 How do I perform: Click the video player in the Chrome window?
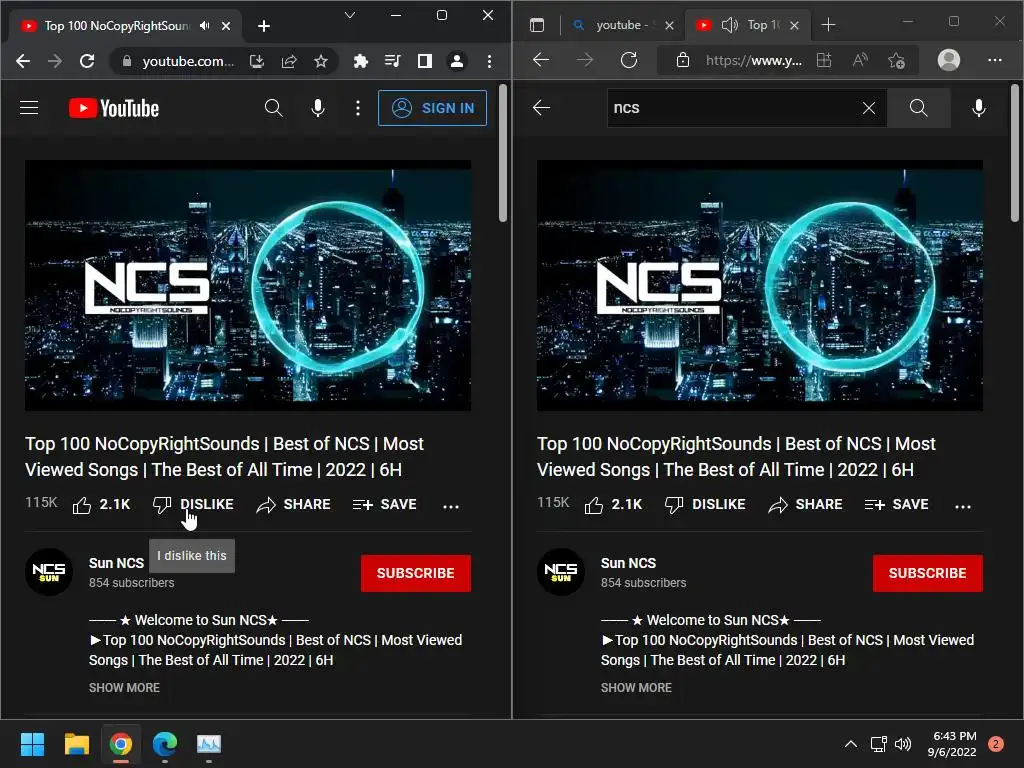click(248, 285)
